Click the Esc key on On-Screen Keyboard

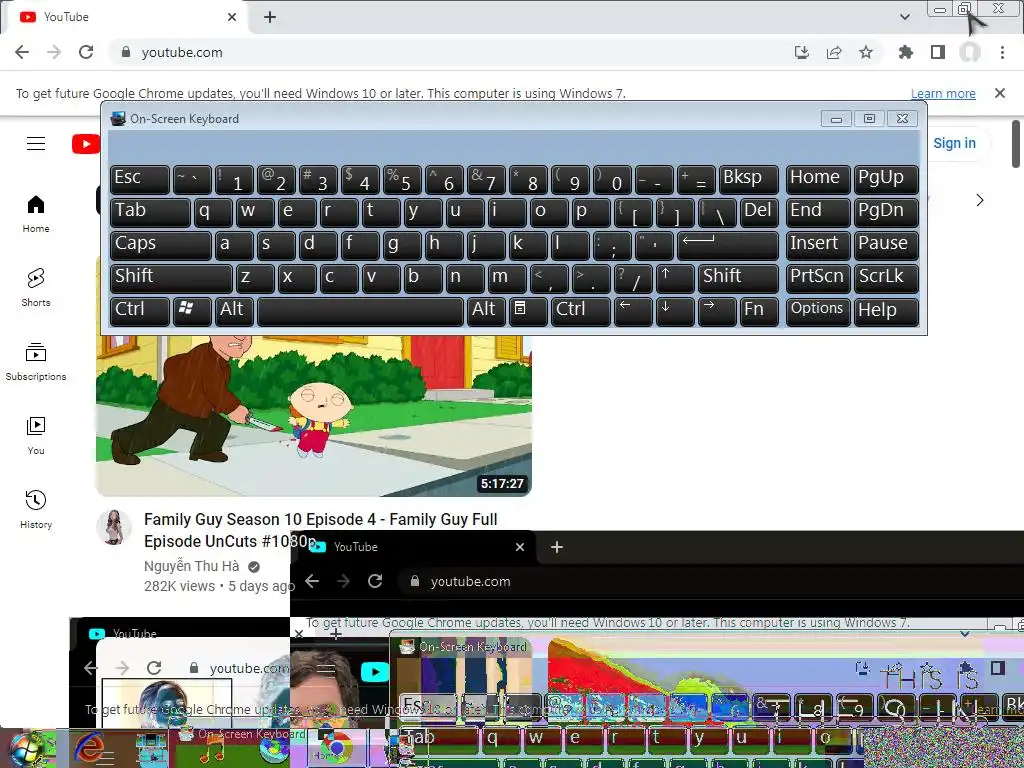(140, 178)
